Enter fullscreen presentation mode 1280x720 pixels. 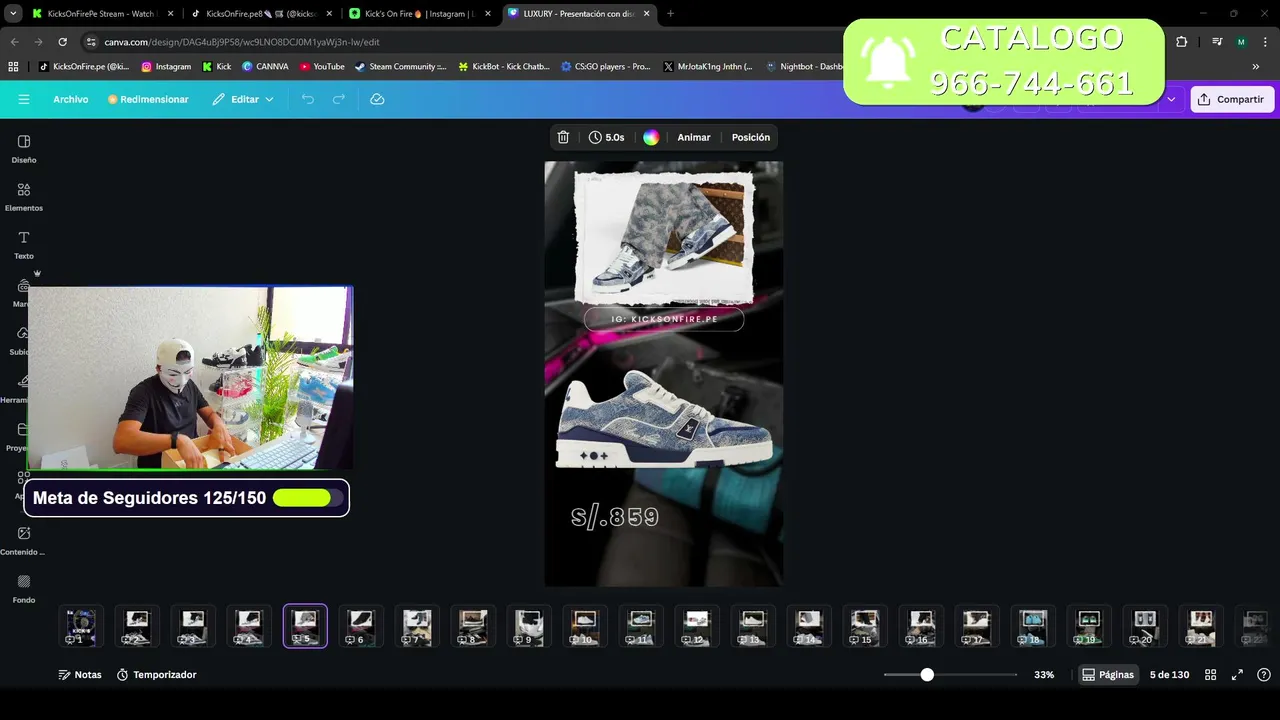[1237, 675]
